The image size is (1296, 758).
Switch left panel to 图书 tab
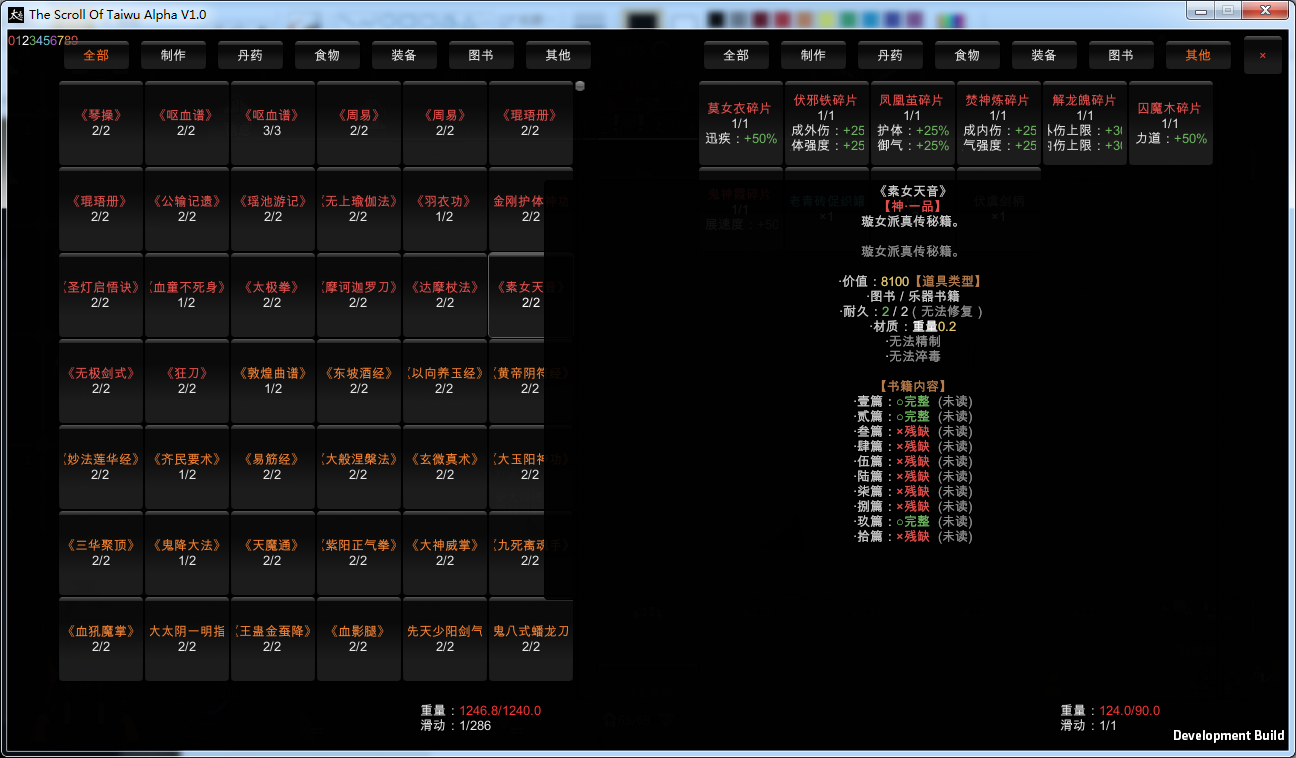click(x=481, y=55)
